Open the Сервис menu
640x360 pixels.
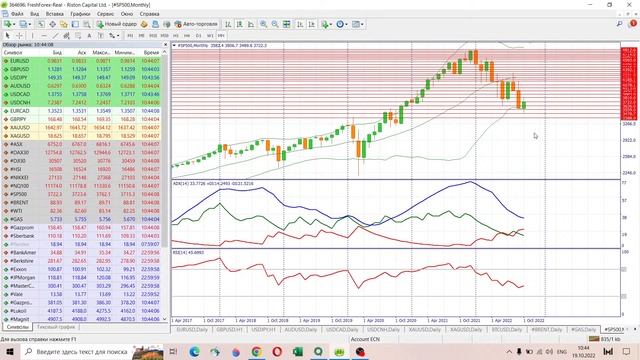pyautogui.click(x=105, y=14)
